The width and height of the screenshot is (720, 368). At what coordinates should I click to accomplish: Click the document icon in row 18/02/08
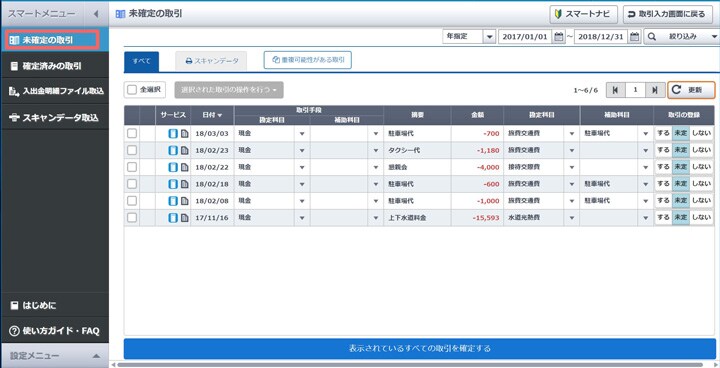(184, 201)
